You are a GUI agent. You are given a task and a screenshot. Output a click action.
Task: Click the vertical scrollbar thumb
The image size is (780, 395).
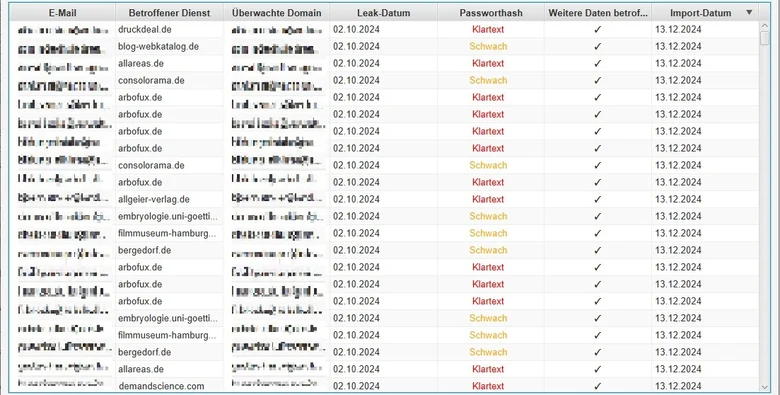pyautogui.click(x=765, y=38)
